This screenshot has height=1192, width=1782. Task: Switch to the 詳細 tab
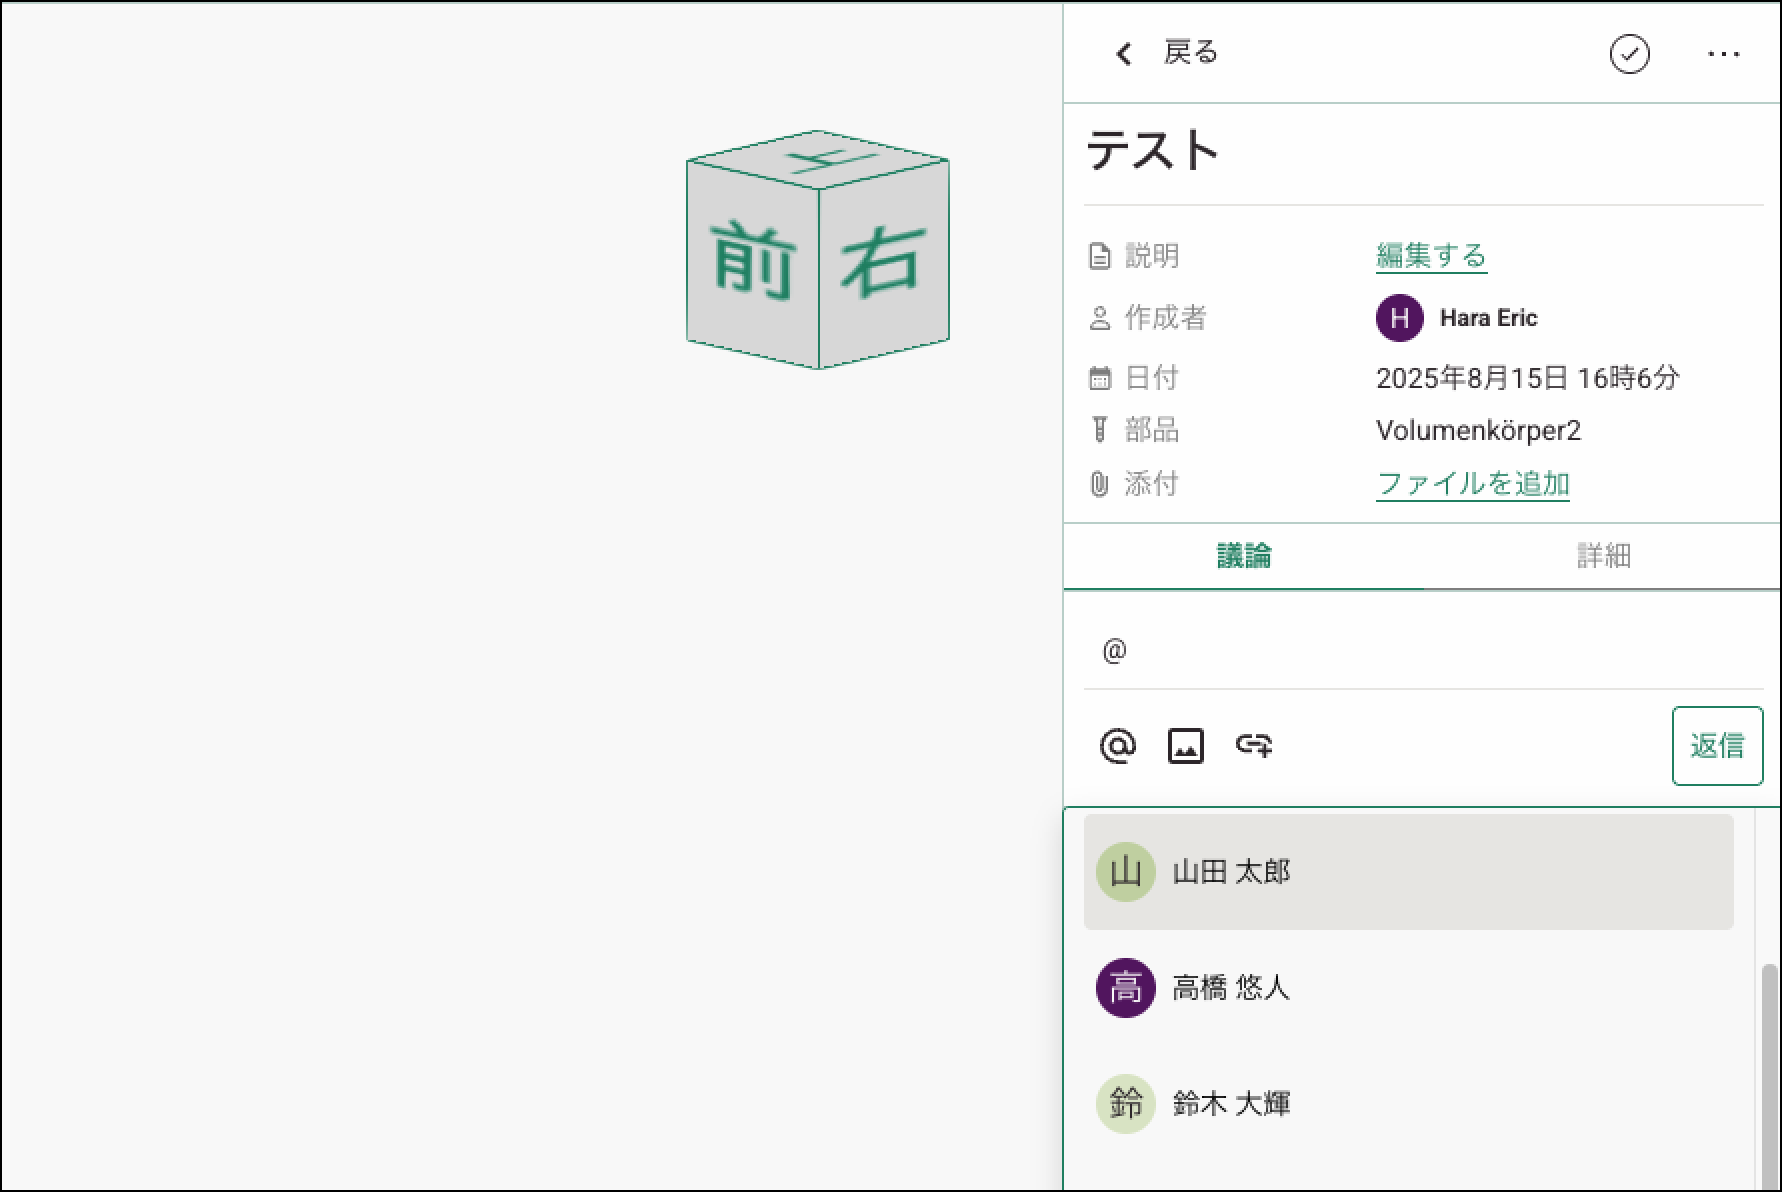1603,556
